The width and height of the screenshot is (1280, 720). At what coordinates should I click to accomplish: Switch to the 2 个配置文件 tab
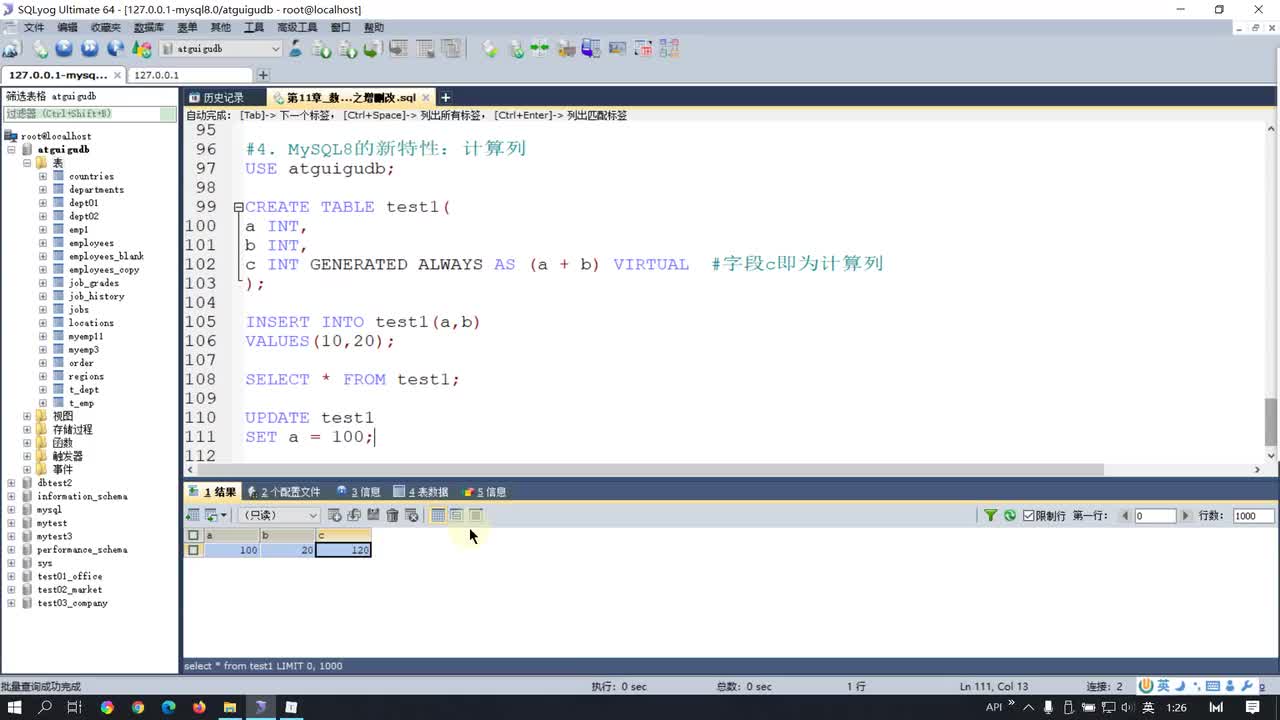[x=284, y=492]
